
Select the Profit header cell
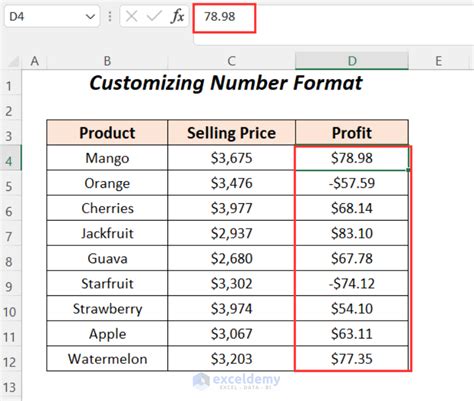[352, 133]
